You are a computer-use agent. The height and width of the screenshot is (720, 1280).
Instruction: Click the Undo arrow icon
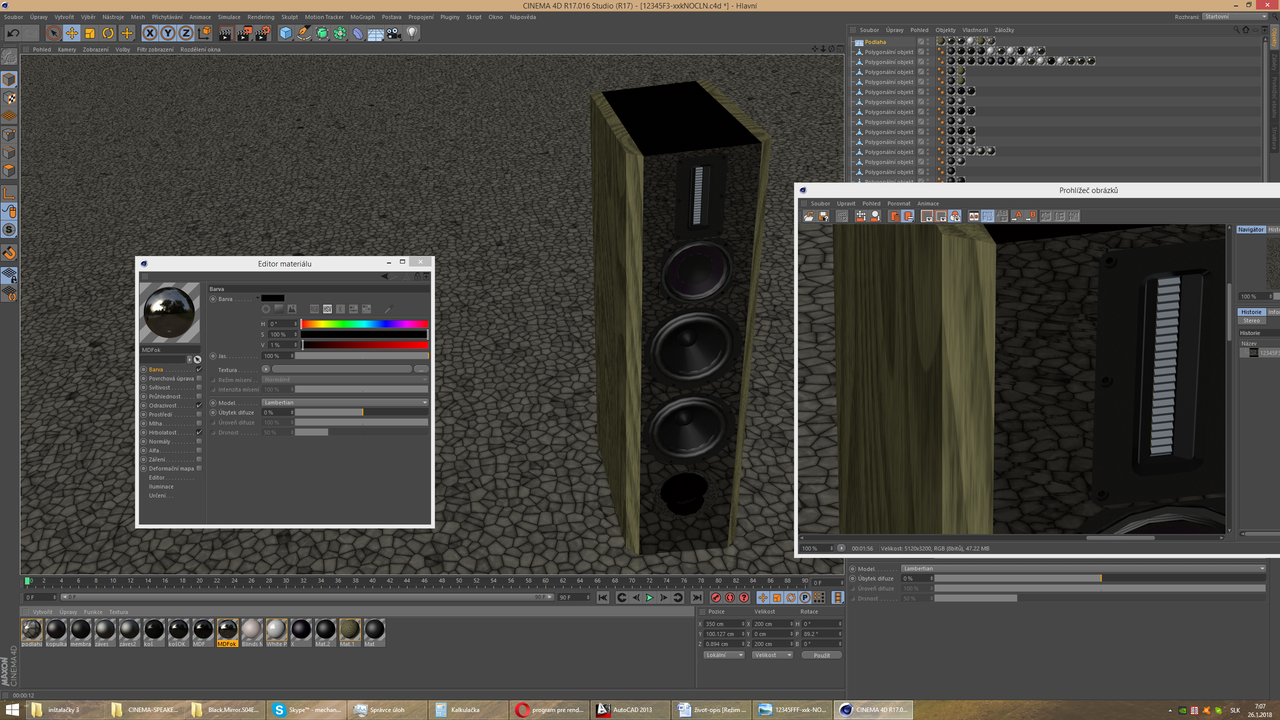click(x=14, y=33)
